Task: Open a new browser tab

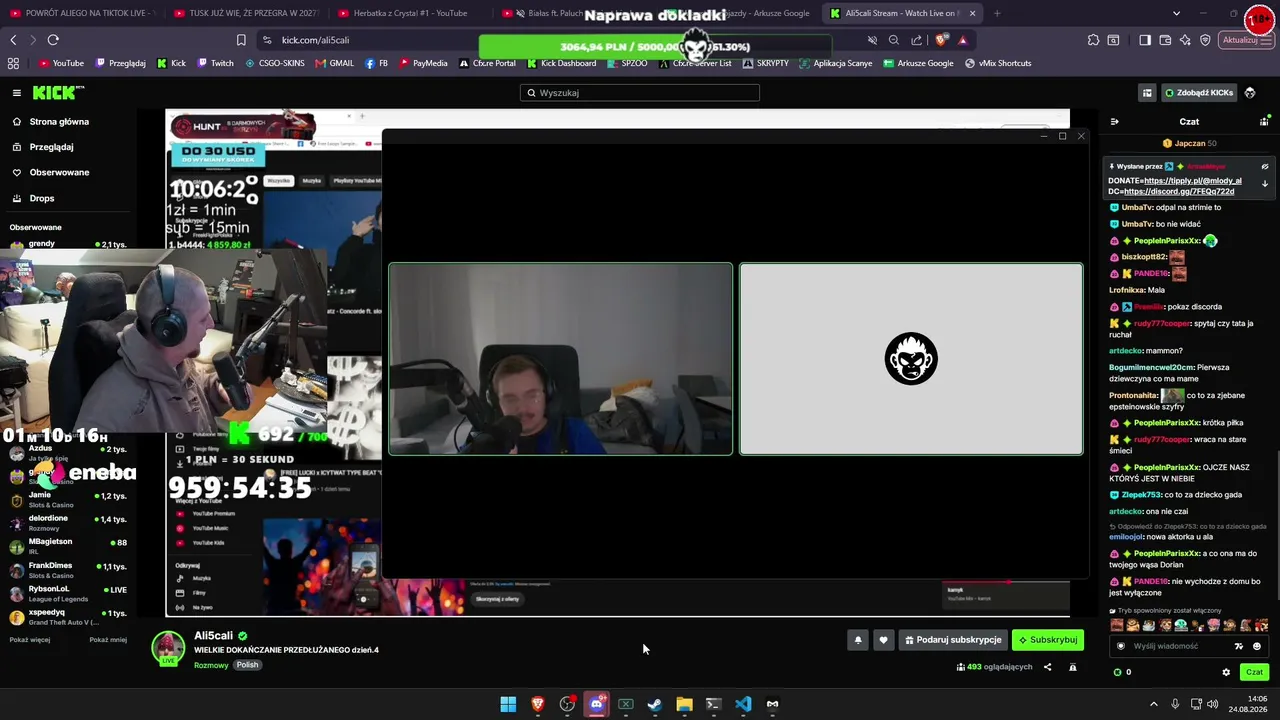Action: pos(997,13)
